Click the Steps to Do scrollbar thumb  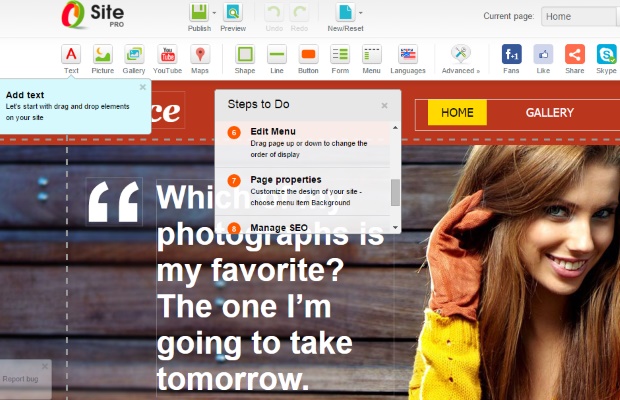click(x=395, y=192)
